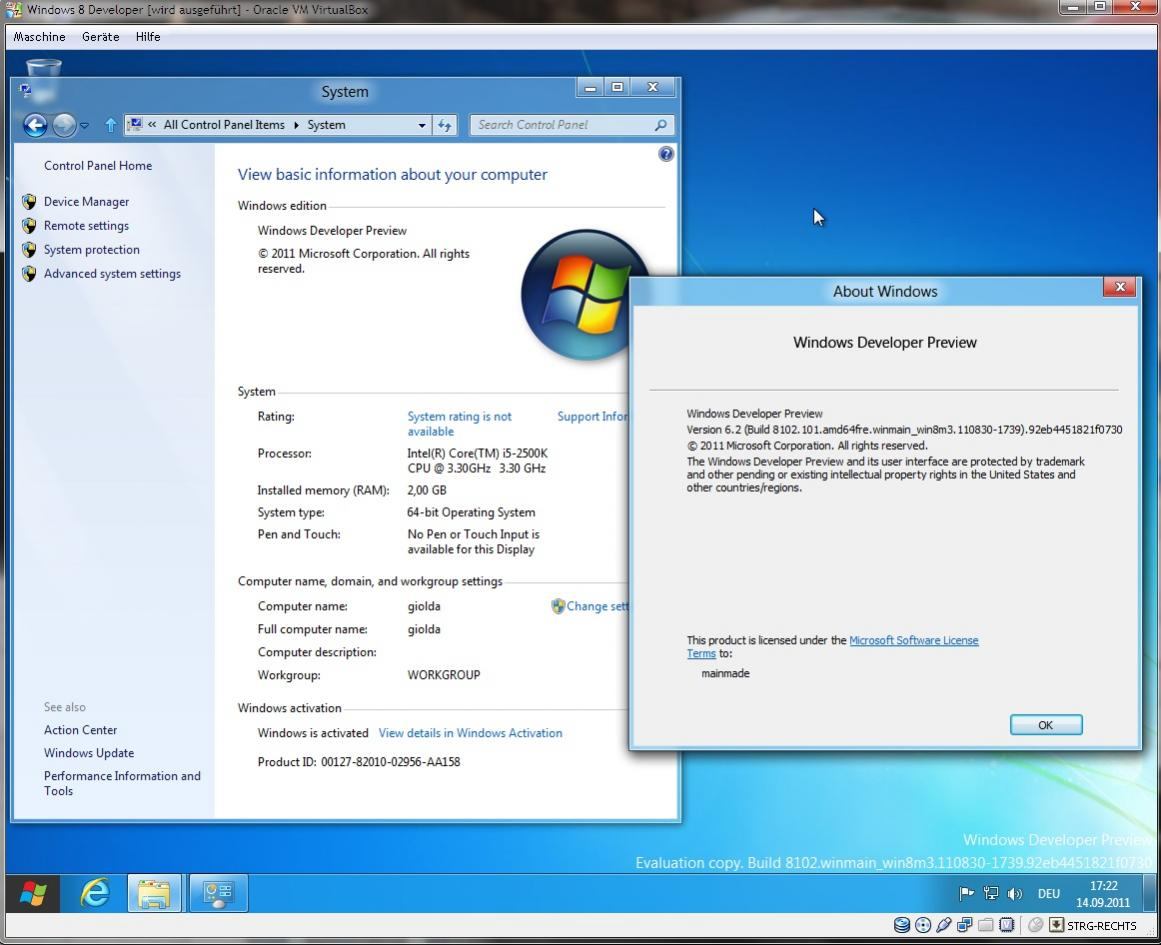Expand the address bar history dropdown

[421, 125]
